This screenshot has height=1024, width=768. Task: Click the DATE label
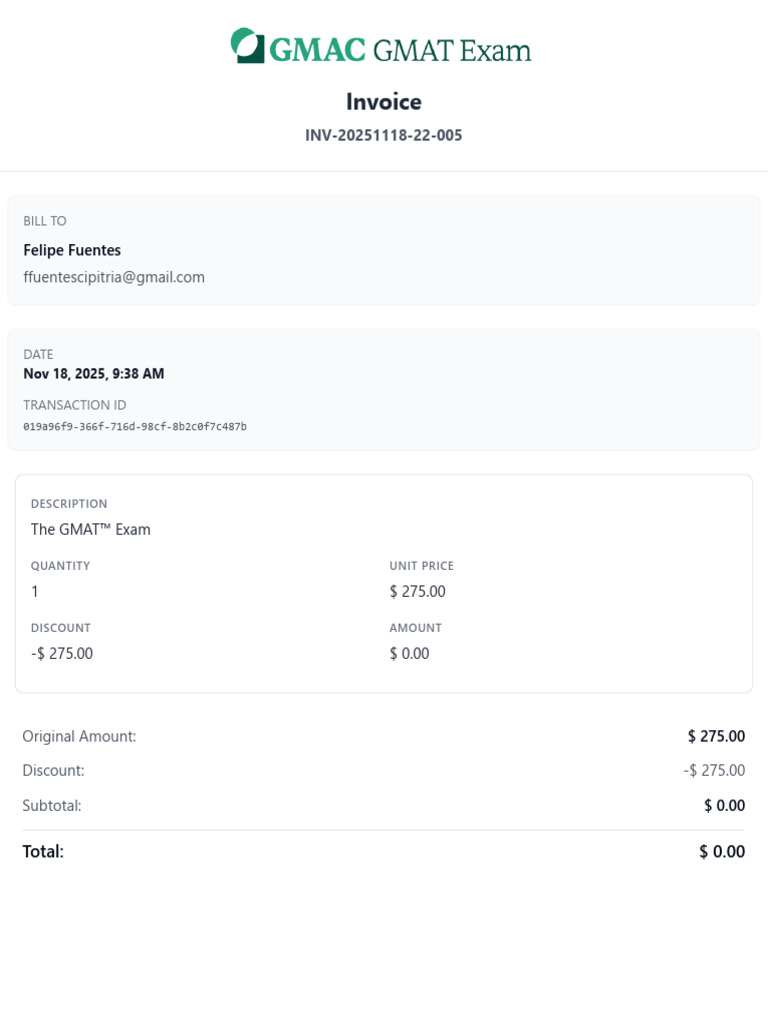click(x=39, y=355)
